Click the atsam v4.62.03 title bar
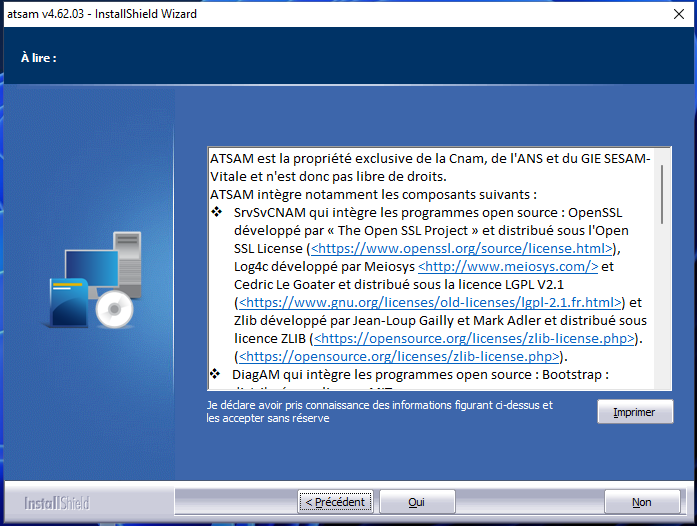 [300, 14]
